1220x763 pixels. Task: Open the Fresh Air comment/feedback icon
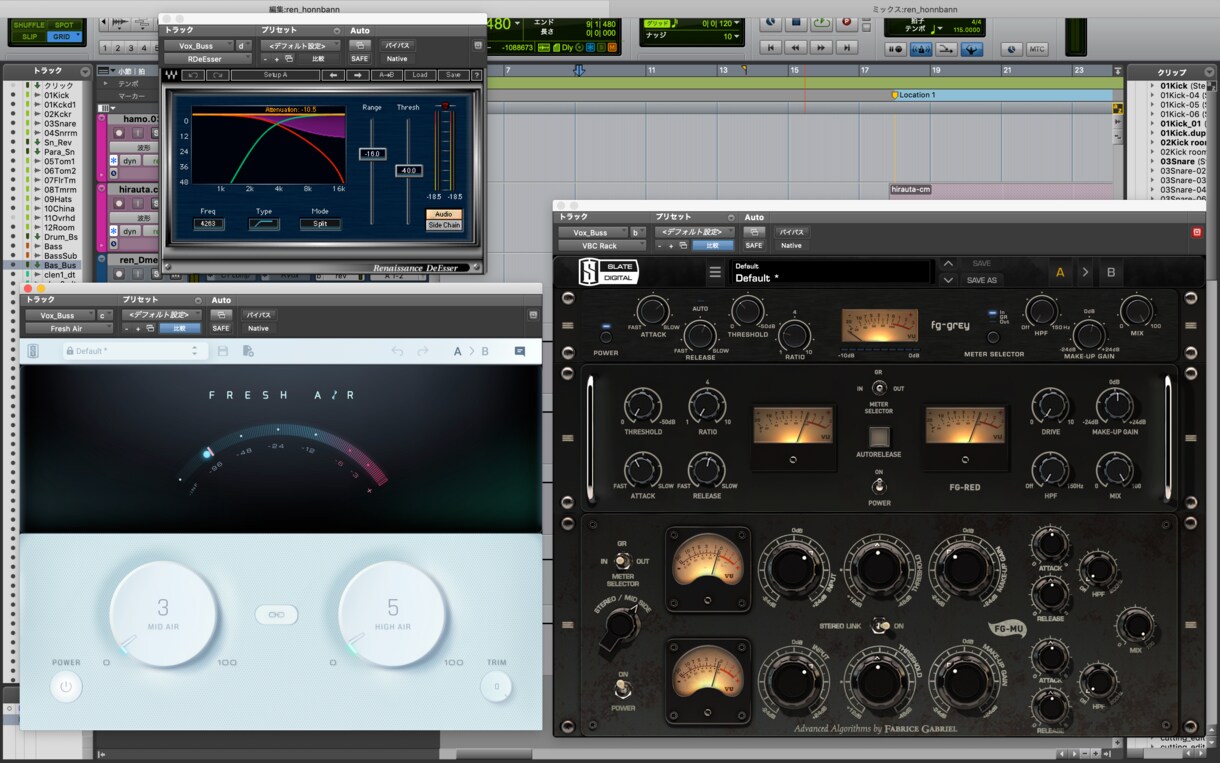(520, 351)
